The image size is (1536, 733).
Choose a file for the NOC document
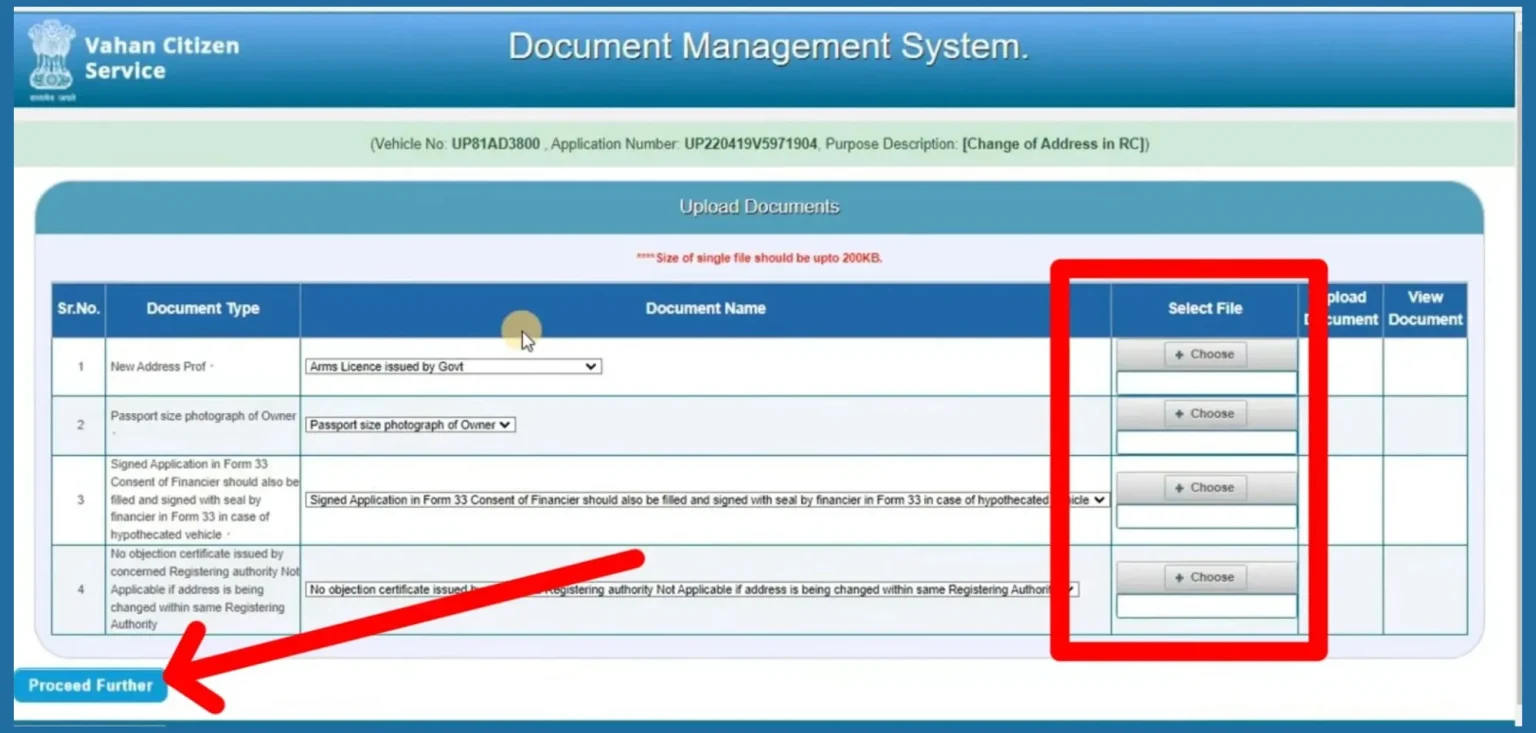click(1205, 576)
